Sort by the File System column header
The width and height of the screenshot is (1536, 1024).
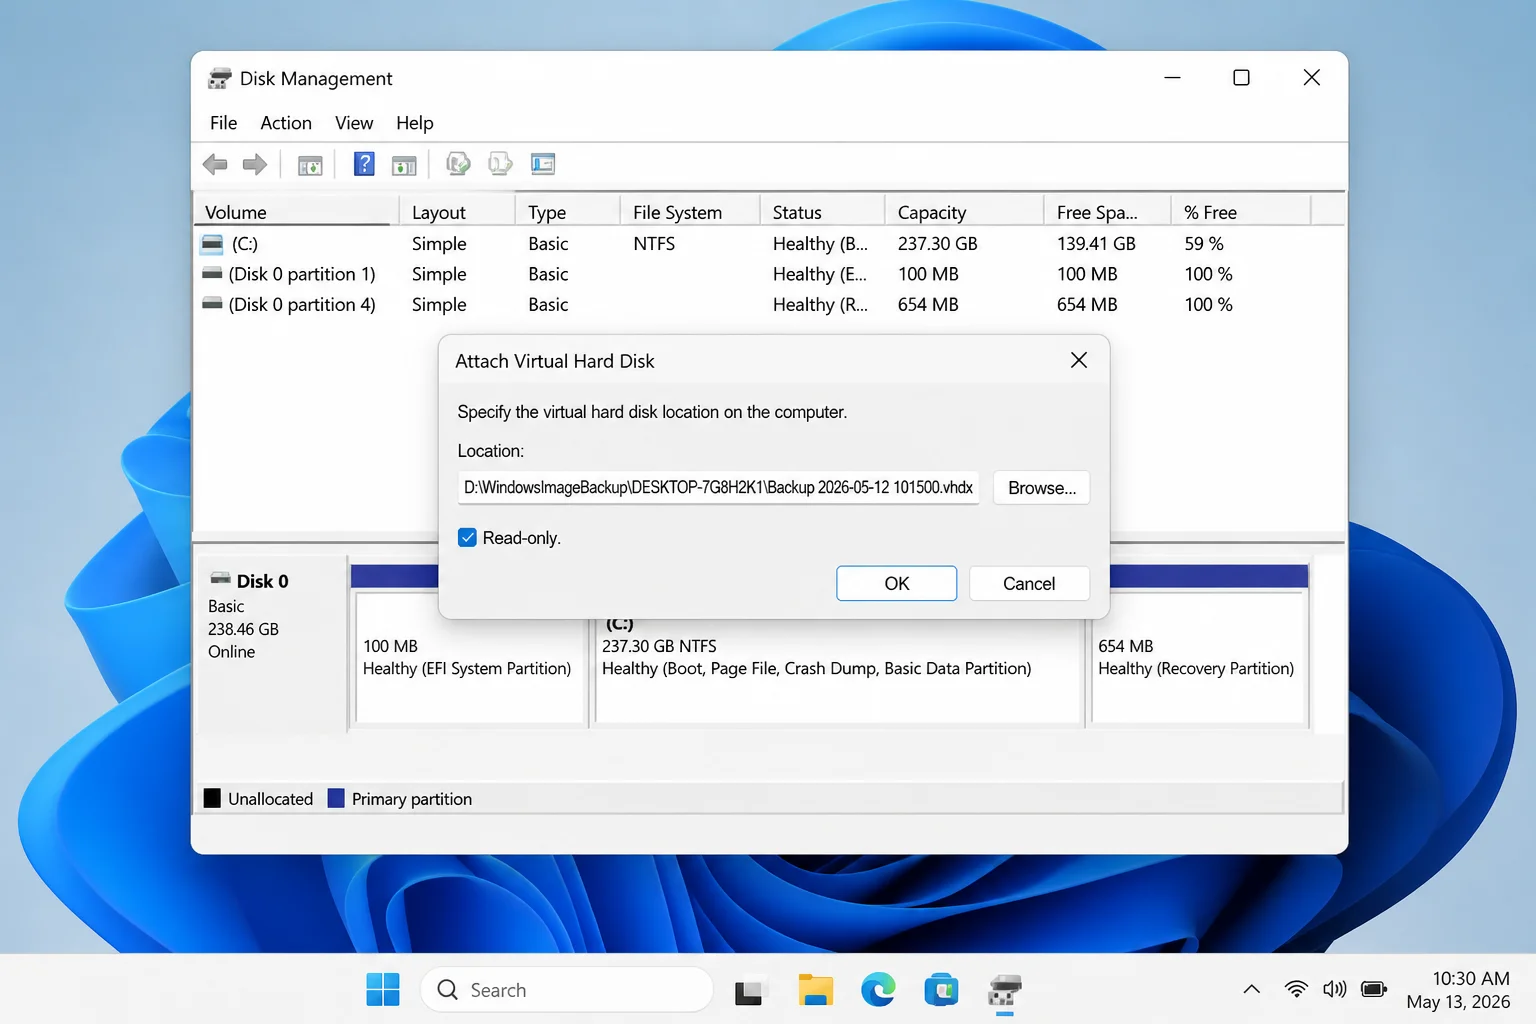[x=690, y=212]
